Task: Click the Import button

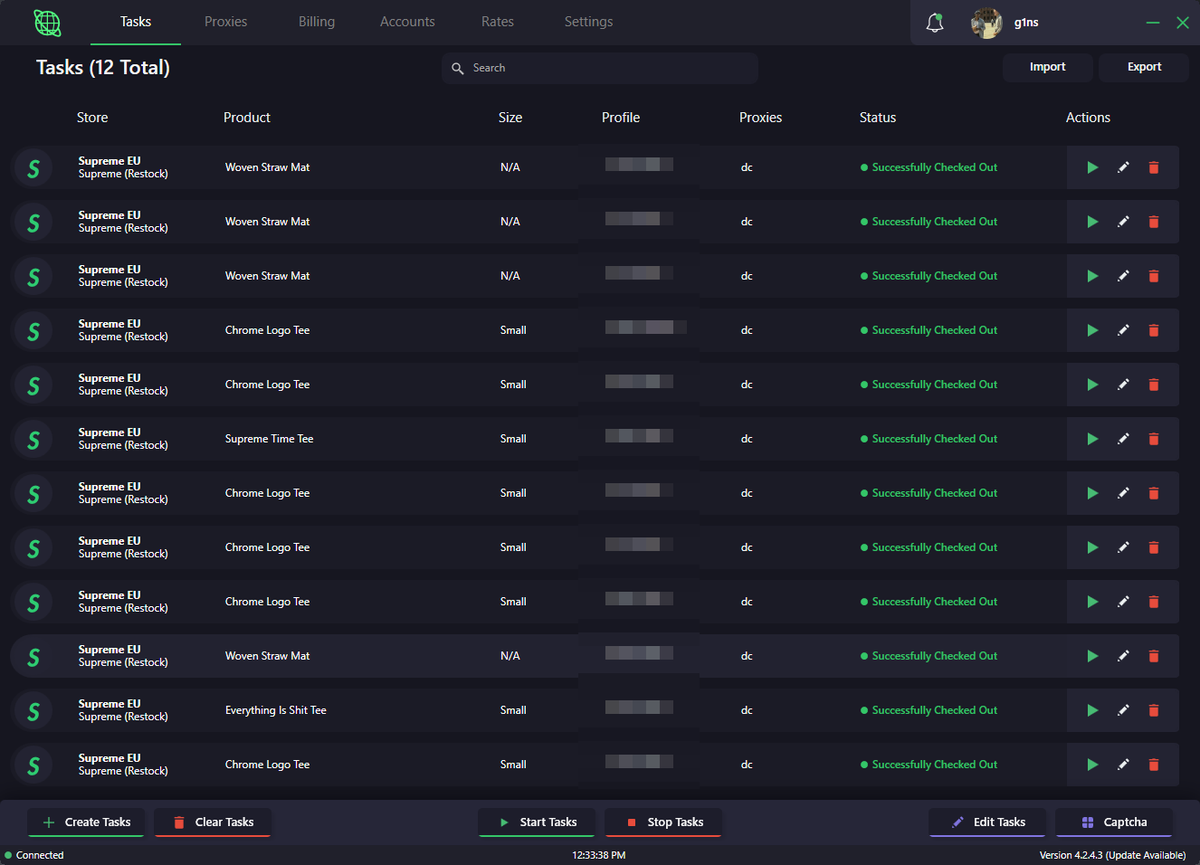Action: [1047, 67]
